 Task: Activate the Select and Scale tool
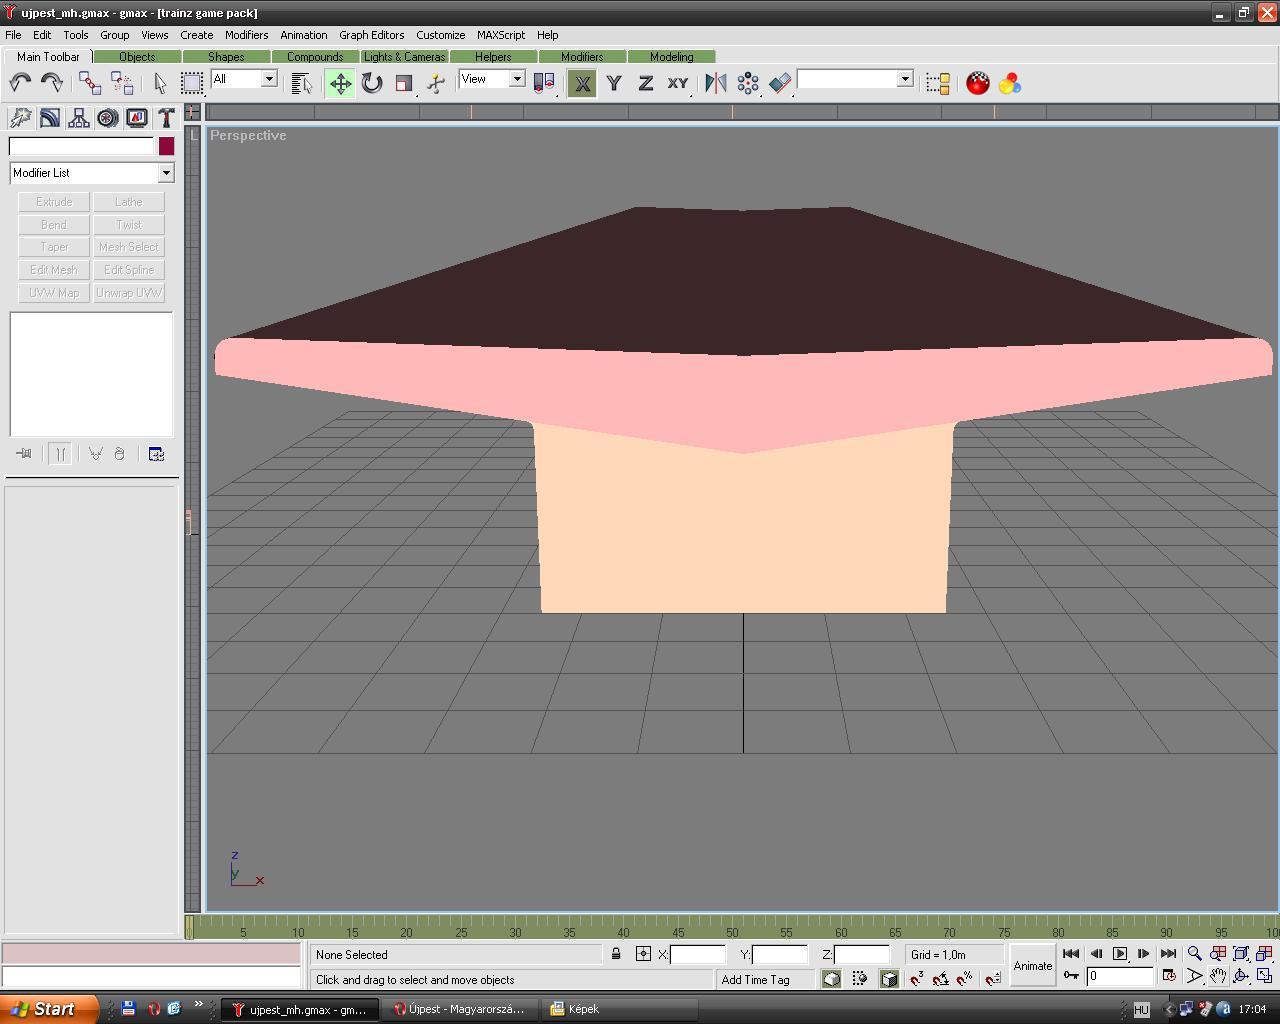[404, 84]
